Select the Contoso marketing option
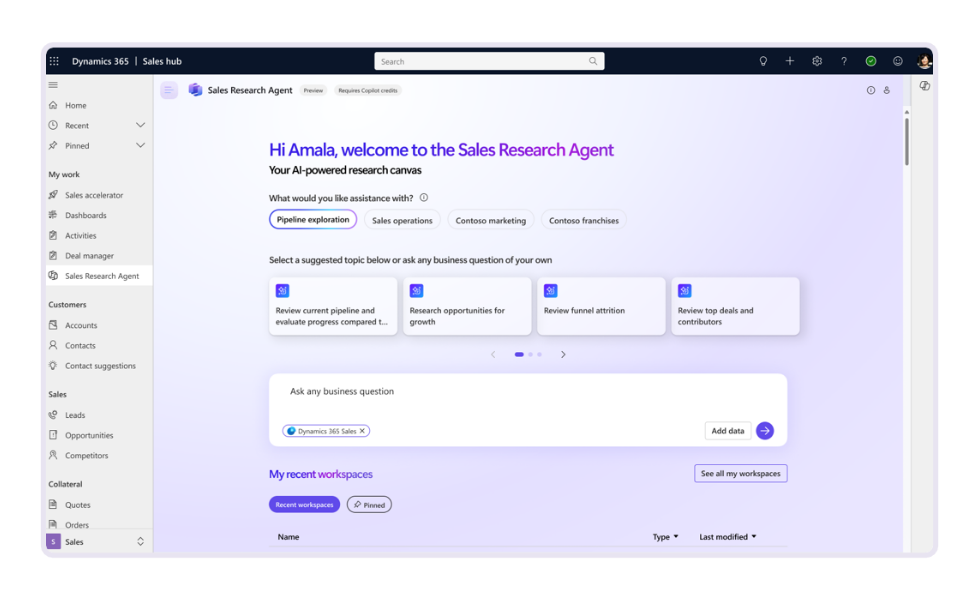960x600 pixels. 490,220
